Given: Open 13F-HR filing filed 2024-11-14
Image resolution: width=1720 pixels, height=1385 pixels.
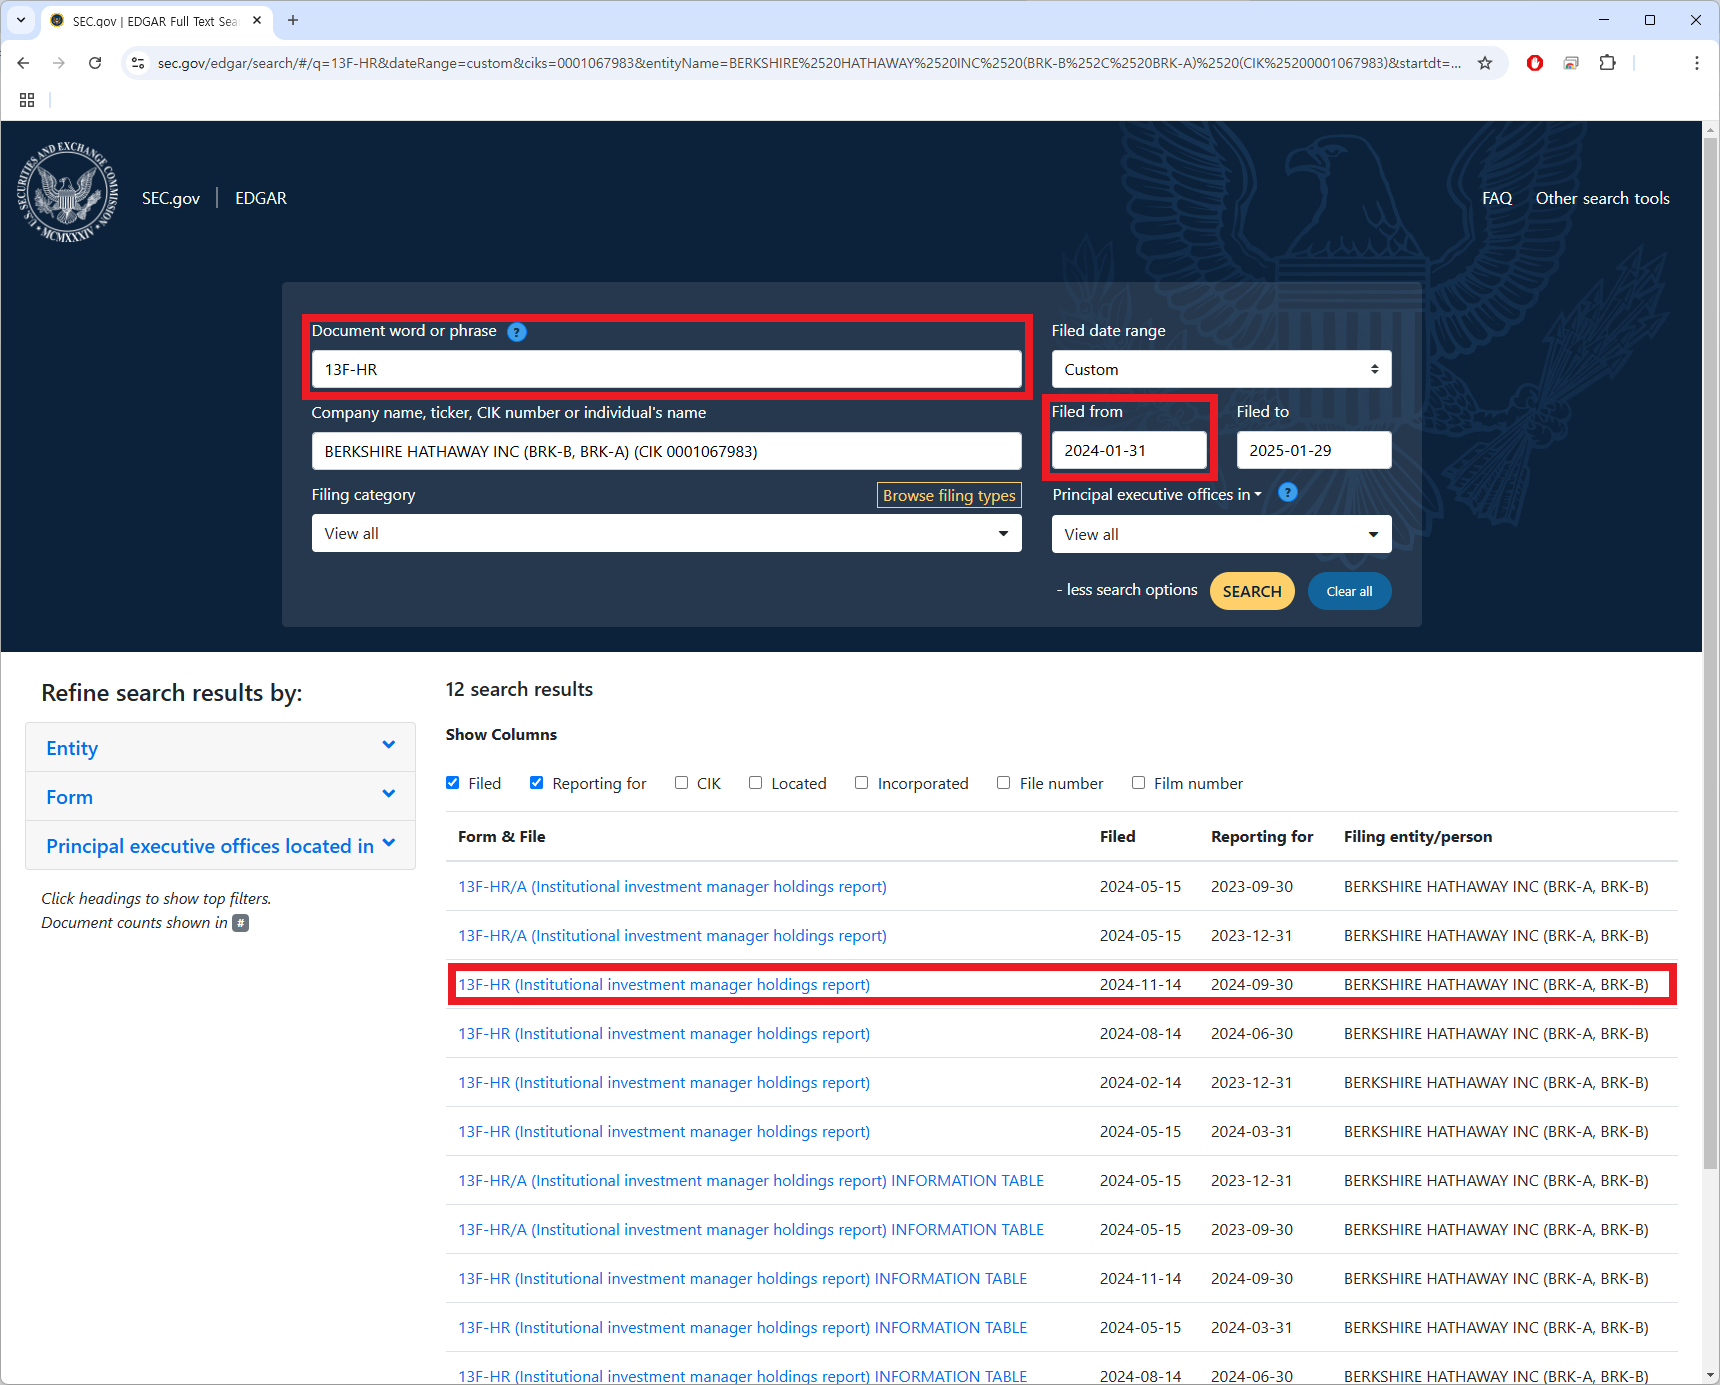Looking at the screenshot, I should pyautogui.click(x=664, y=984).
